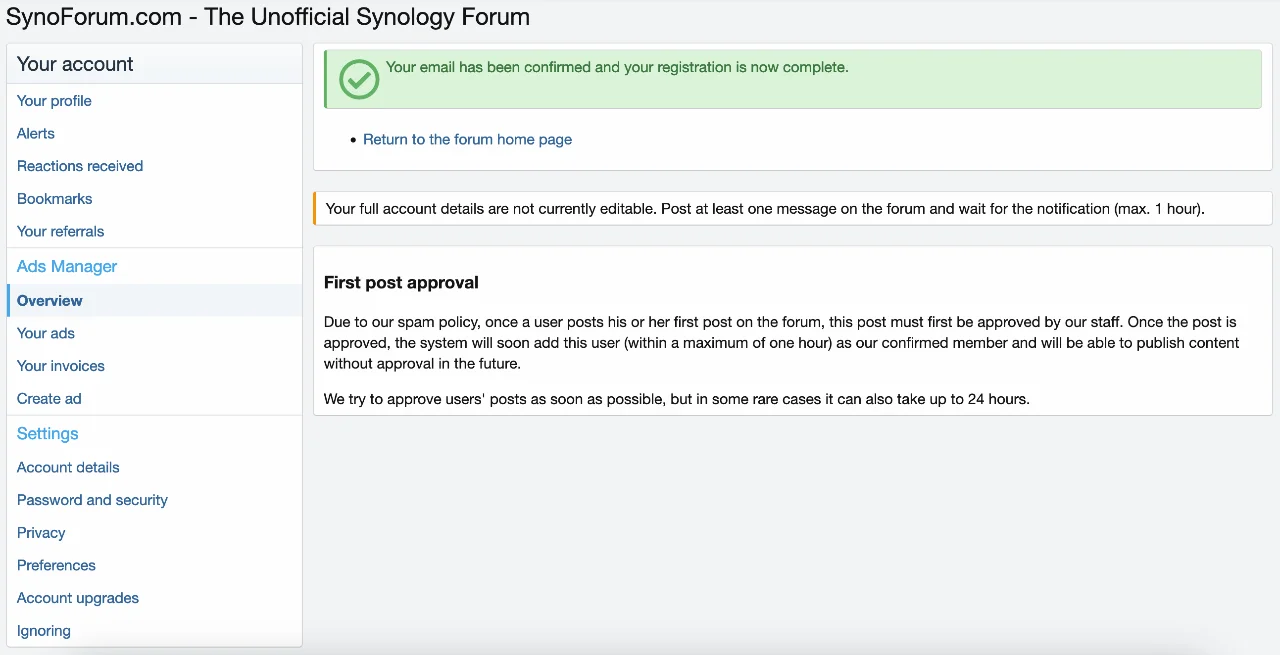This screenshot has width=1280, height=655.
Task: Open Your ads section
Action: tap(46, 333)
